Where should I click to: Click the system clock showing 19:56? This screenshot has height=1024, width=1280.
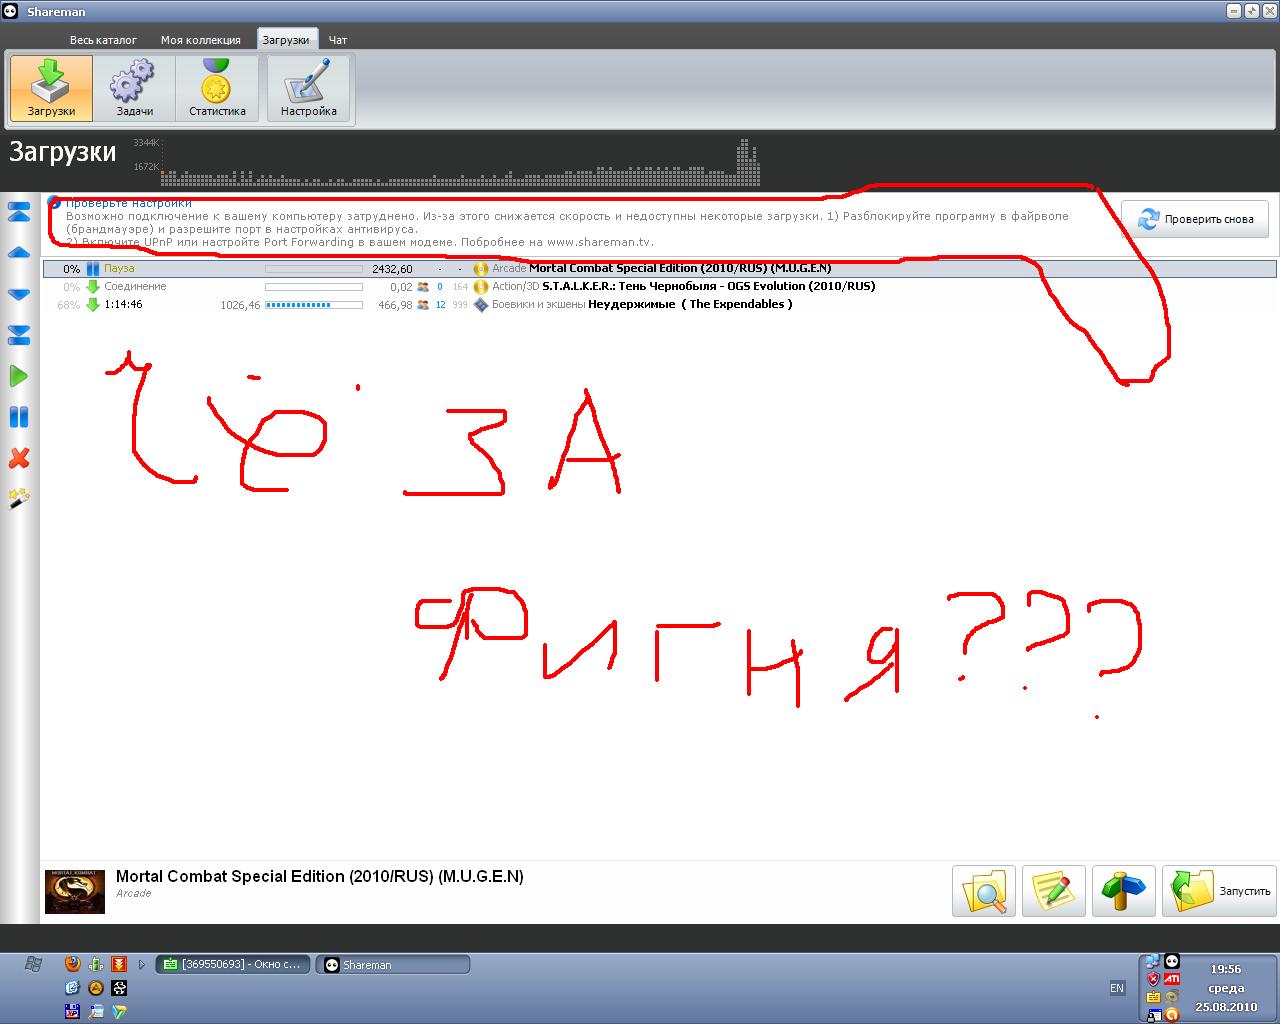coord(1226,969)
